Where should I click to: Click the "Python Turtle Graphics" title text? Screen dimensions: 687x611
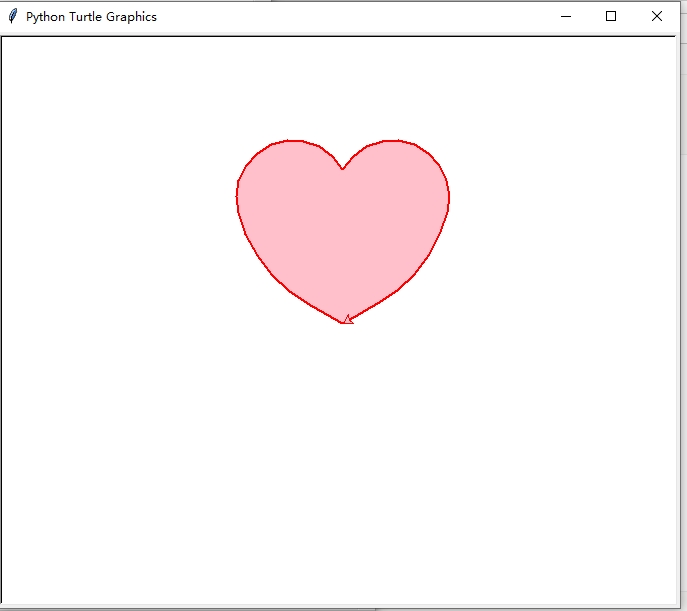[x=91, y=17]
